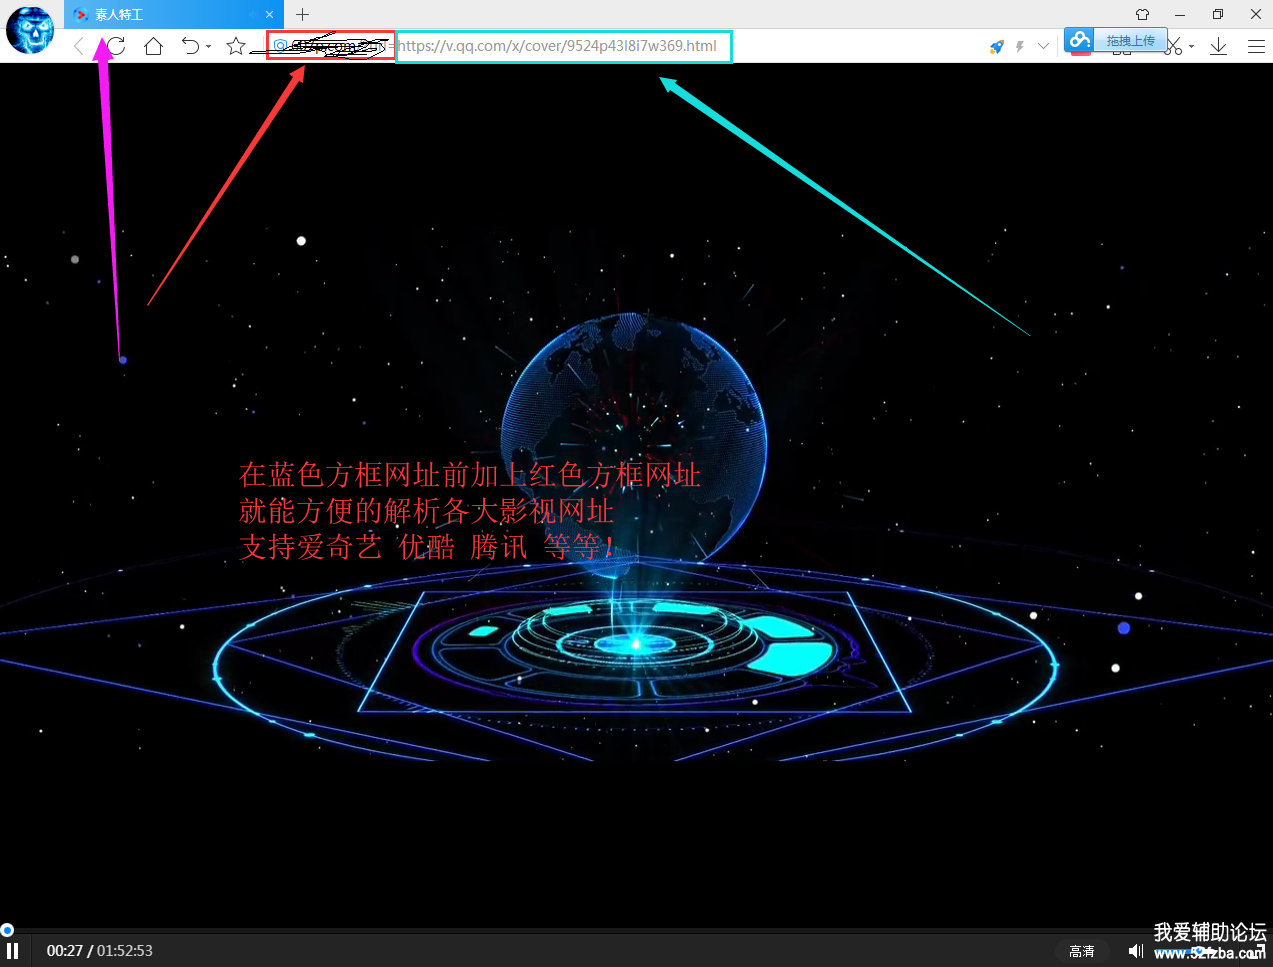Open the downloads manager icon

[x=1218, y=46]
